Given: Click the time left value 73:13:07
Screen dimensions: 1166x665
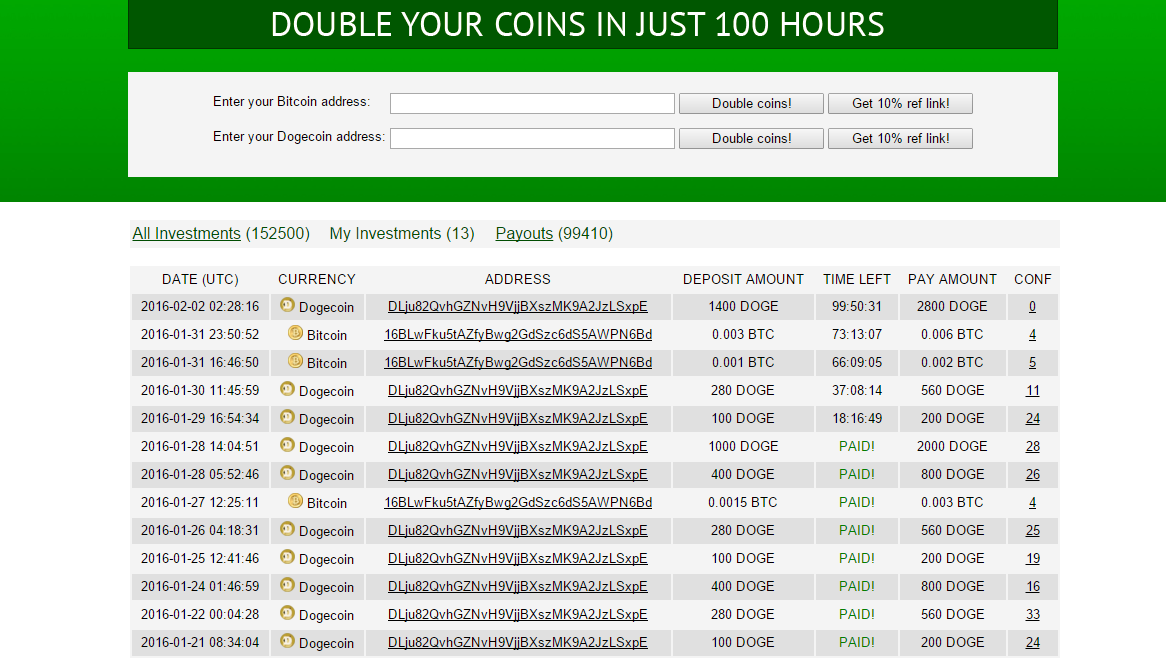Looking at the screenshot, I should tap(857, 335).
